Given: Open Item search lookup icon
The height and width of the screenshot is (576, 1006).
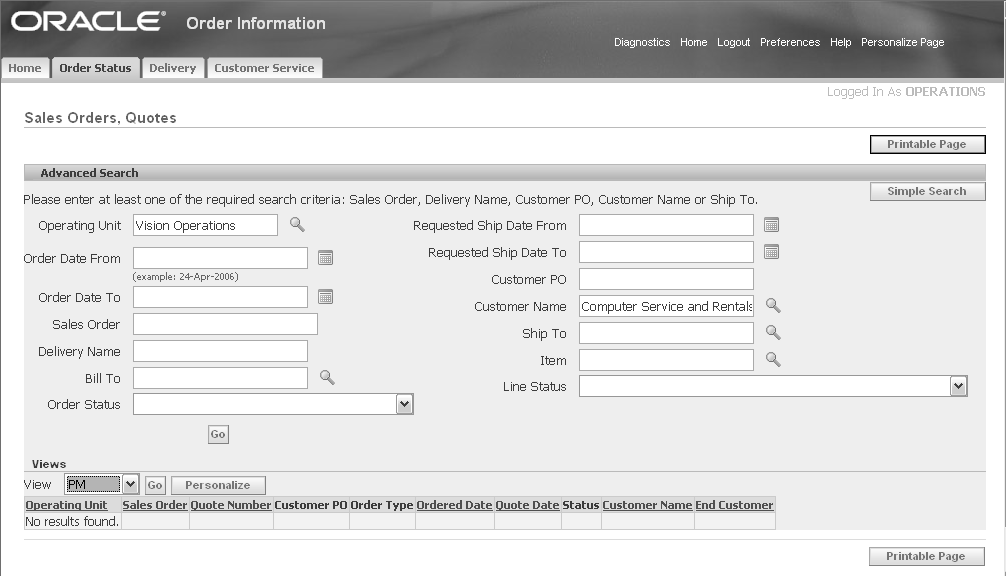Looking at the screenshot, I should [x=773, y=359].
